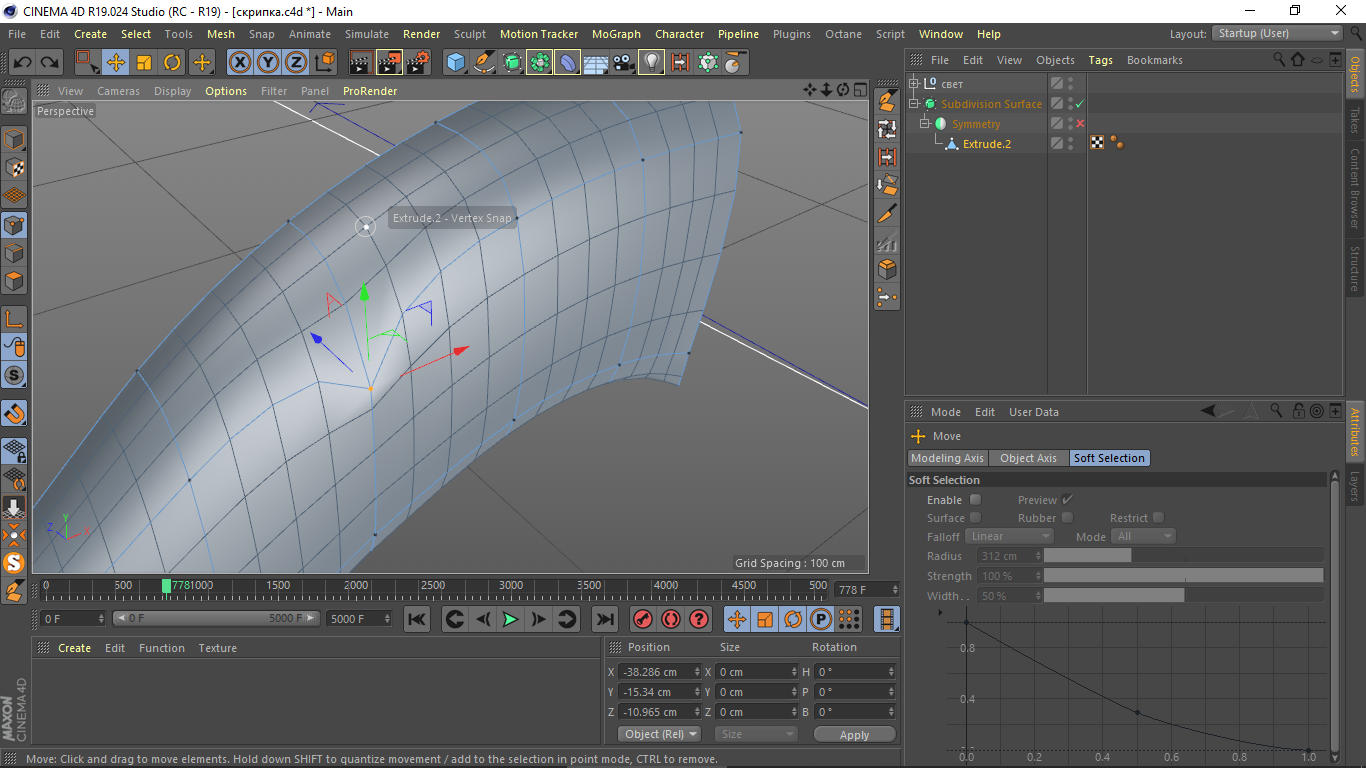Toggle the Preview checkbox

pos(1067,499)
